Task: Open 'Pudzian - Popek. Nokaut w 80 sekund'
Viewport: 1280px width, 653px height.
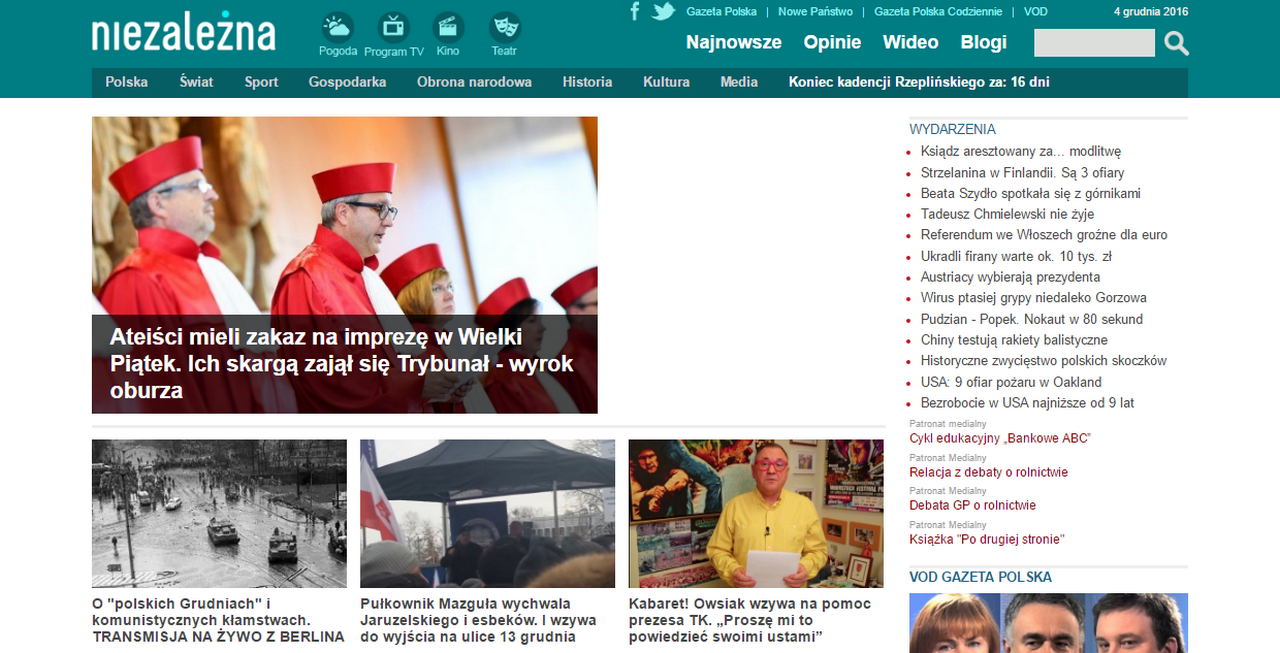Action: (x=1032, y=319)
